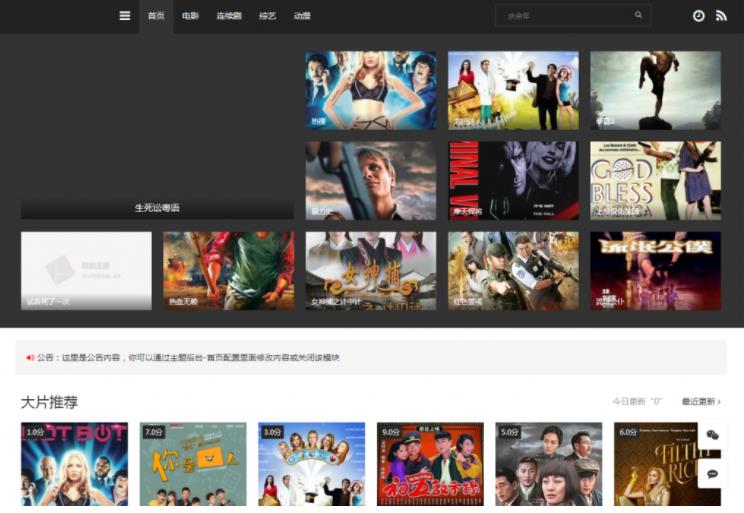The height and width of the screenshot is (513, 744).
Task: Open the 5.0分 rated drama poster
Action: click(x=549, y=464)
